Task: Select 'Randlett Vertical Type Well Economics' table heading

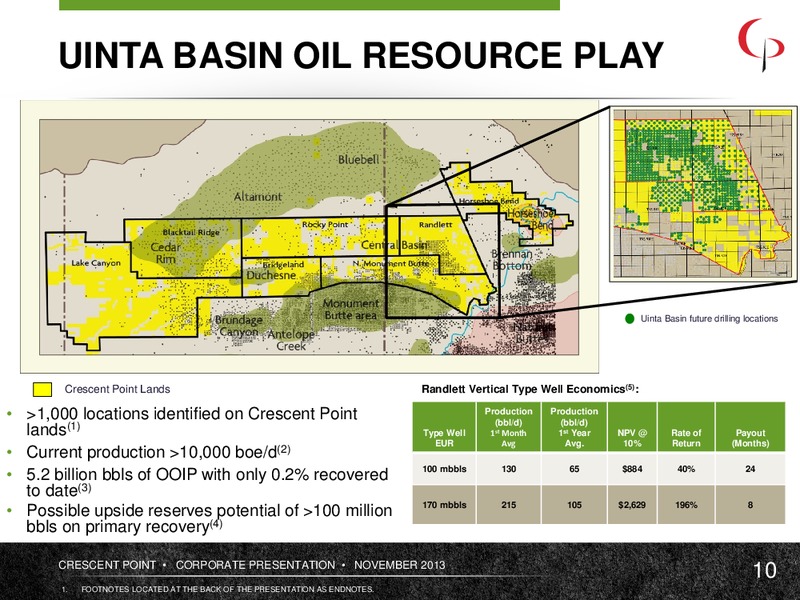Action: (530, 389)
